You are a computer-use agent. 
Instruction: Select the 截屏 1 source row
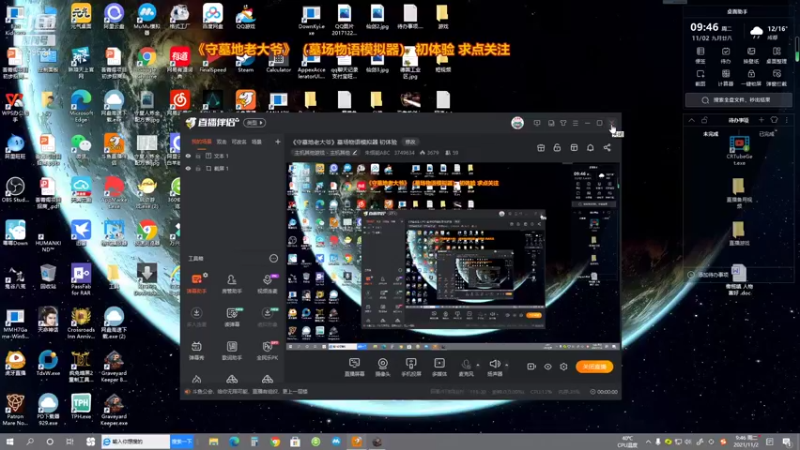234,168
